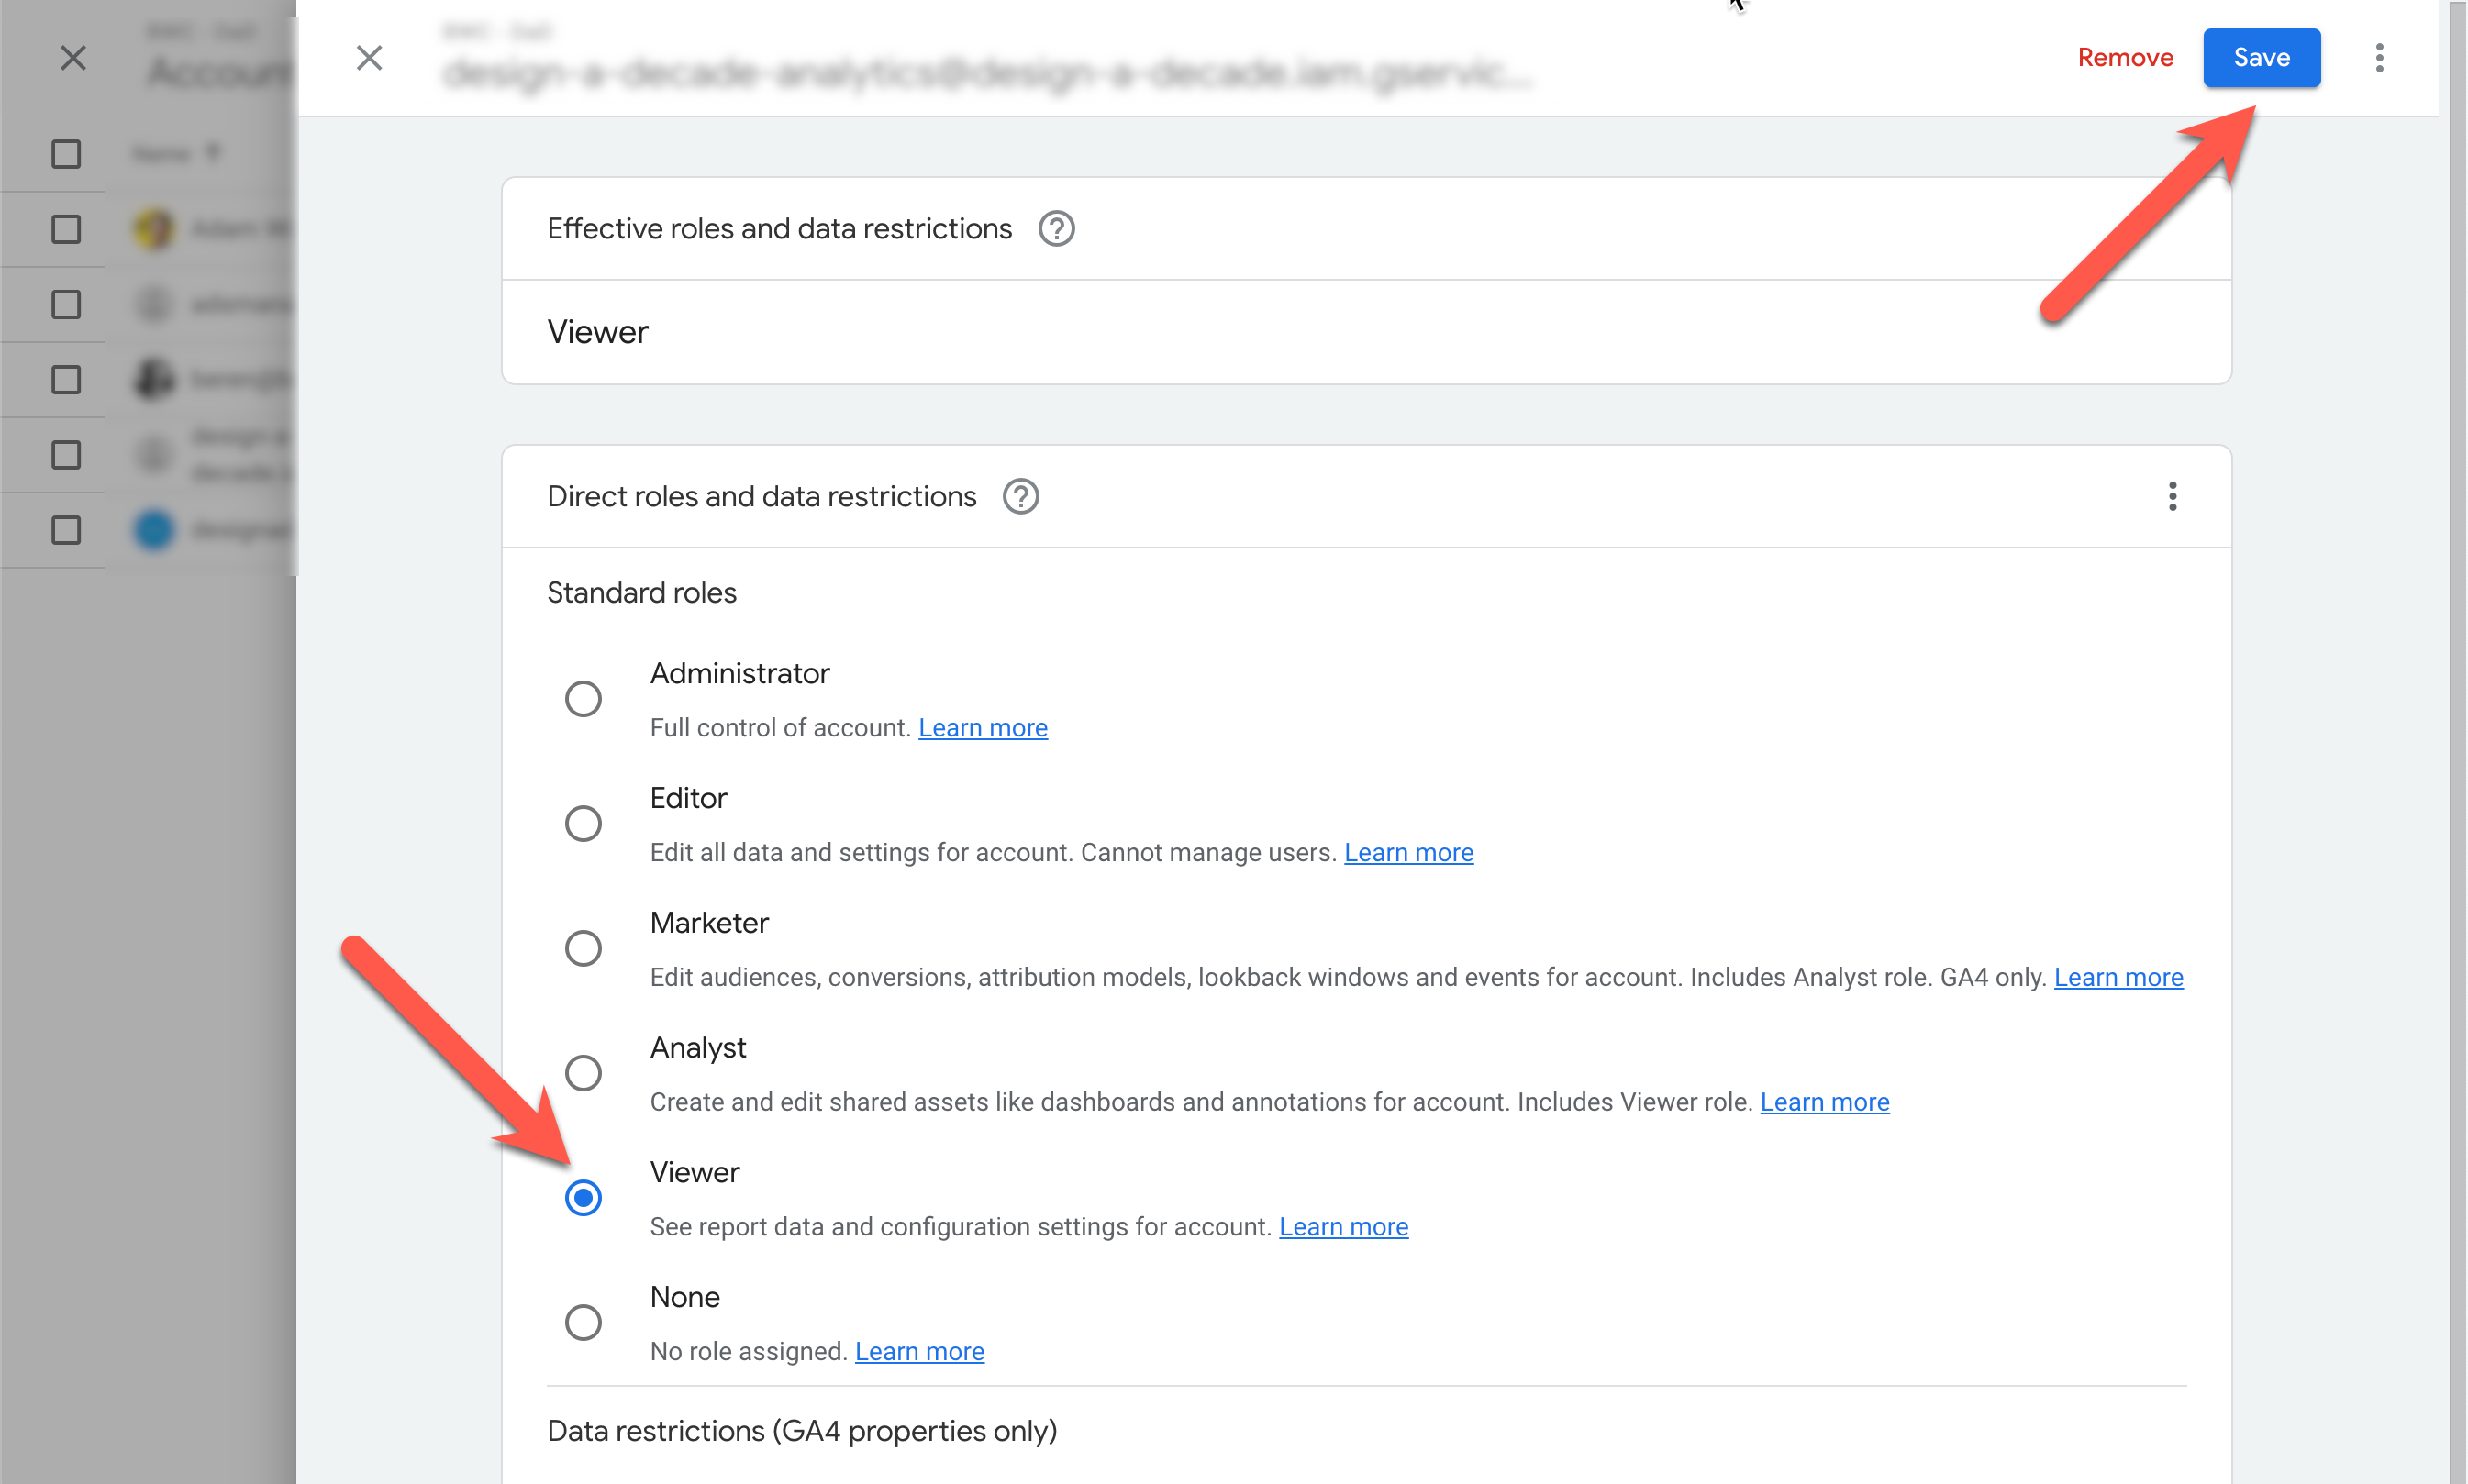Image resolution: width=2468 pixels, height=1484 pixels.
Task: Select the Editor role
Action: [583, 823]
